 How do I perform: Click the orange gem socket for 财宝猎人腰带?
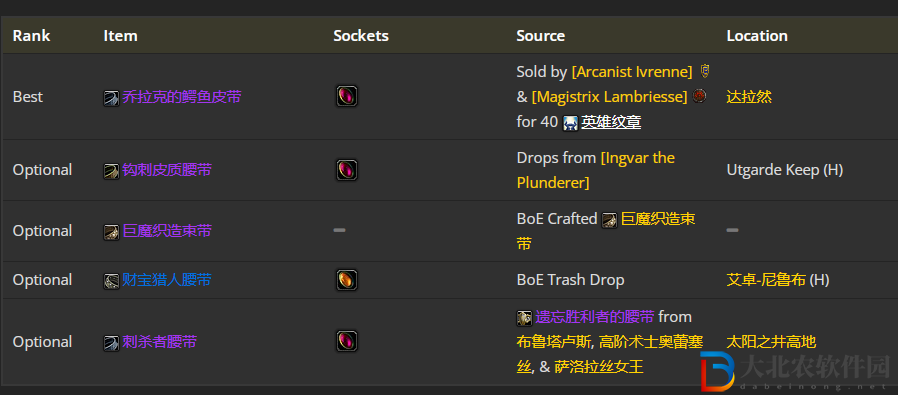(346, 280)
